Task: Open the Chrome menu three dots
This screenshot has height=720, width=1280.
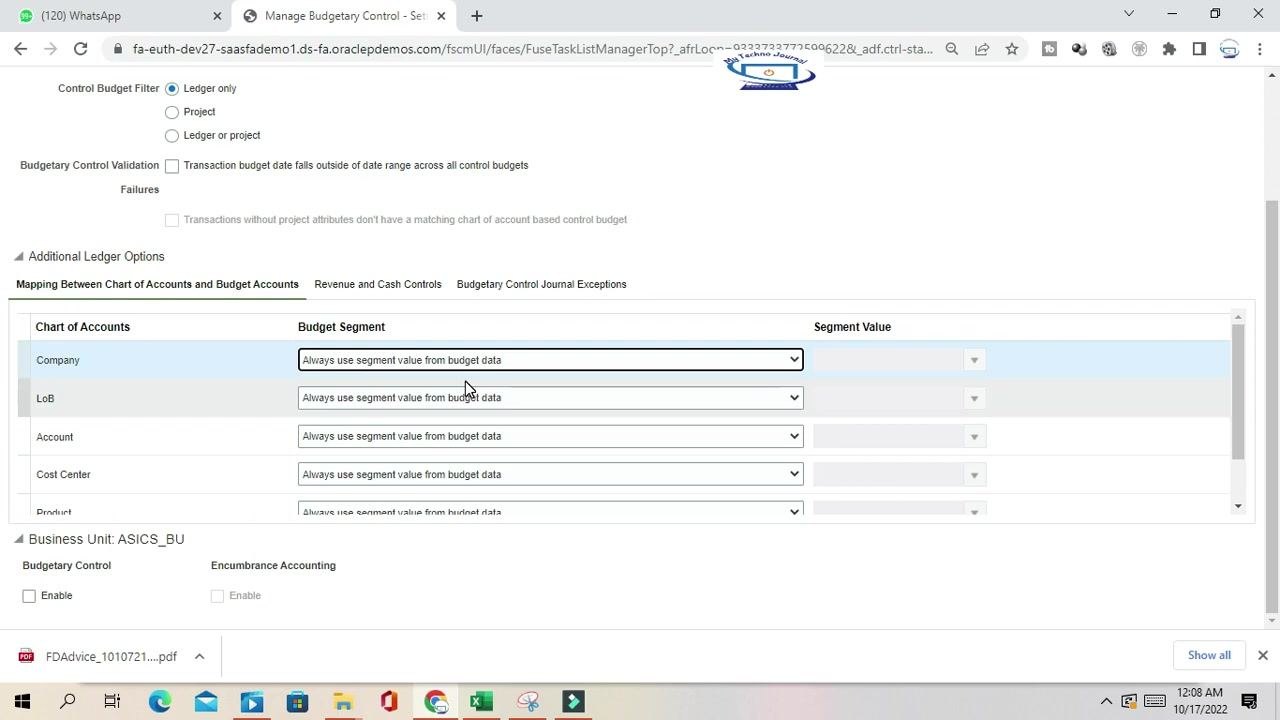Action: [x=1259, y=48]
